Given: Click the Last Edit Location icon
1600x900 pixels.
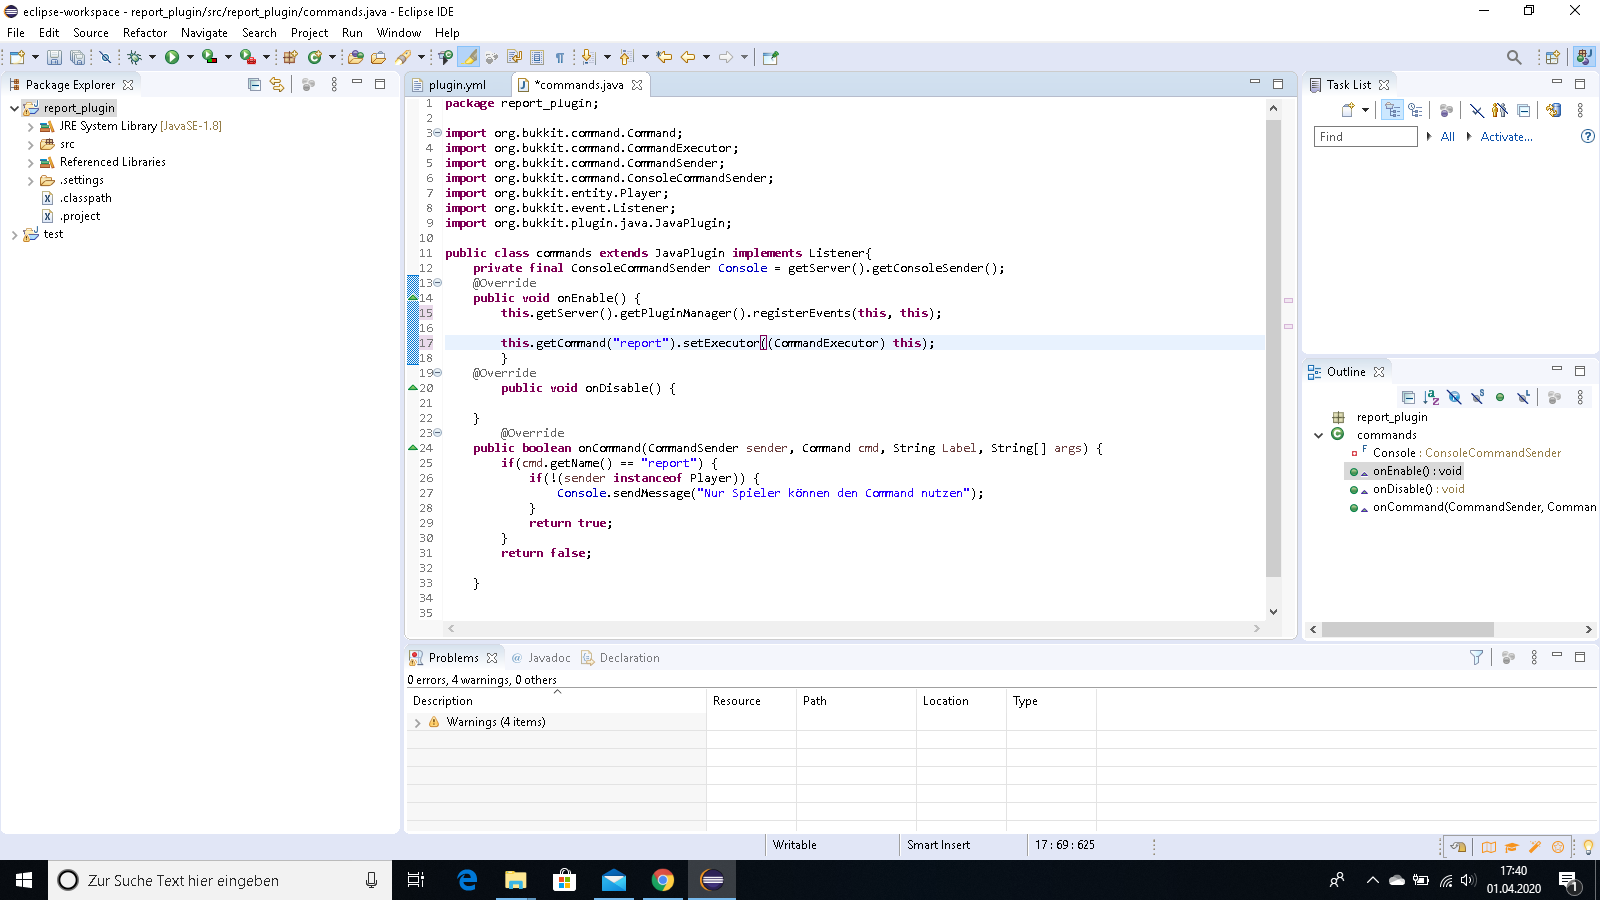Looking at the screenshot, I should pos(664,58).
